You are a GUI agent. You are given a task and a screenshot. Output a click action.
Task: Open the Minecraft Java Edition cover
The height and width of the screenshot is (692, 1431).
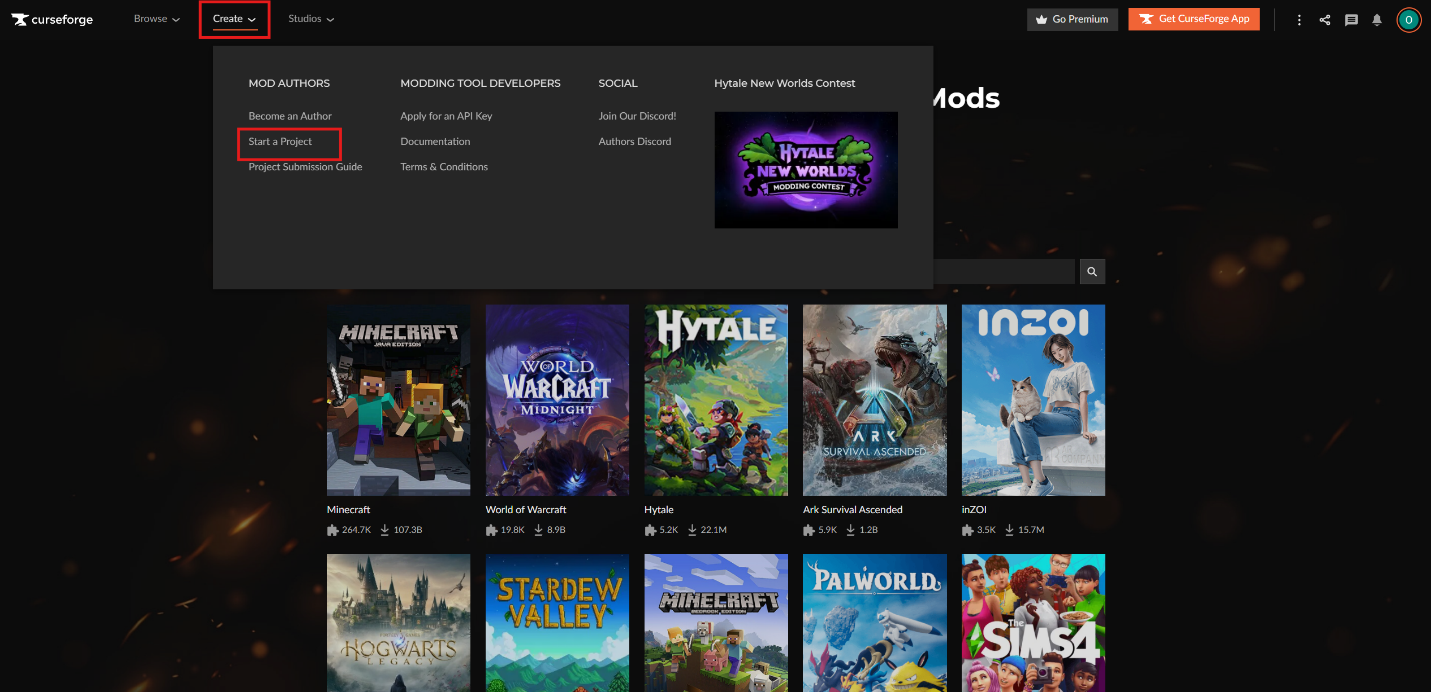(x=398, y=400)
